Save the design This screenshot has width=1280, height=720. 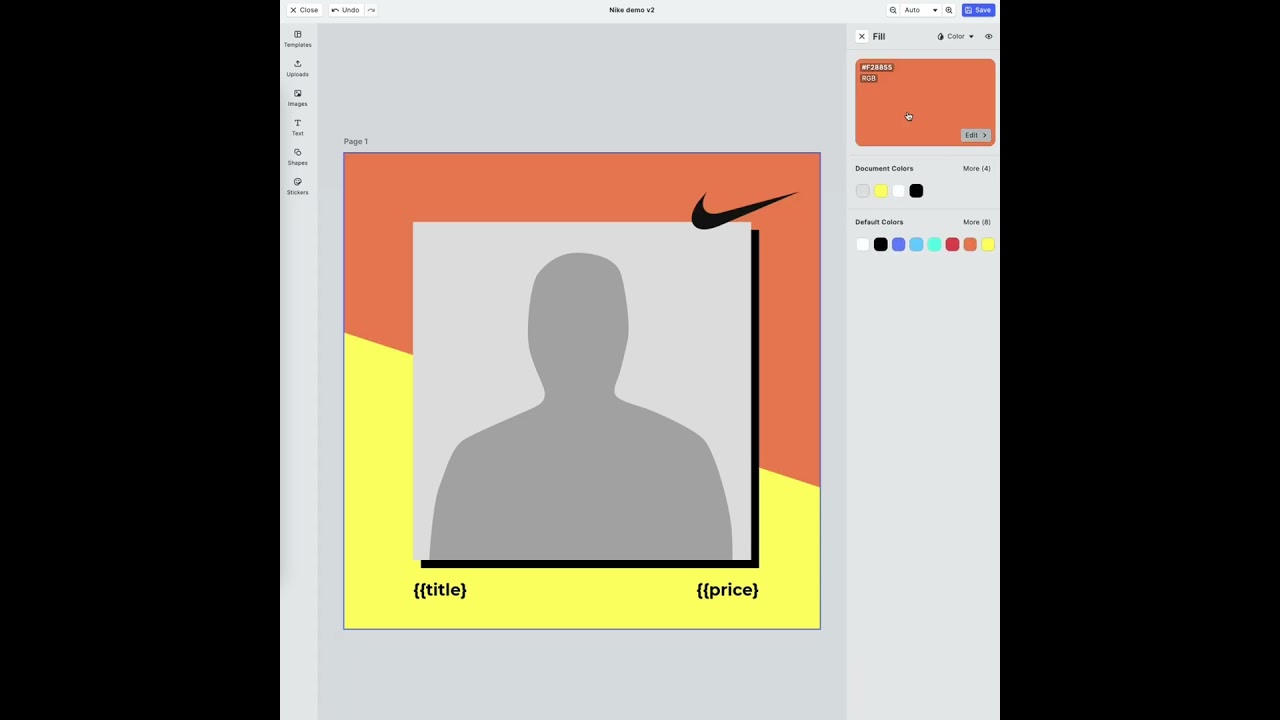[x=978, y=10]
